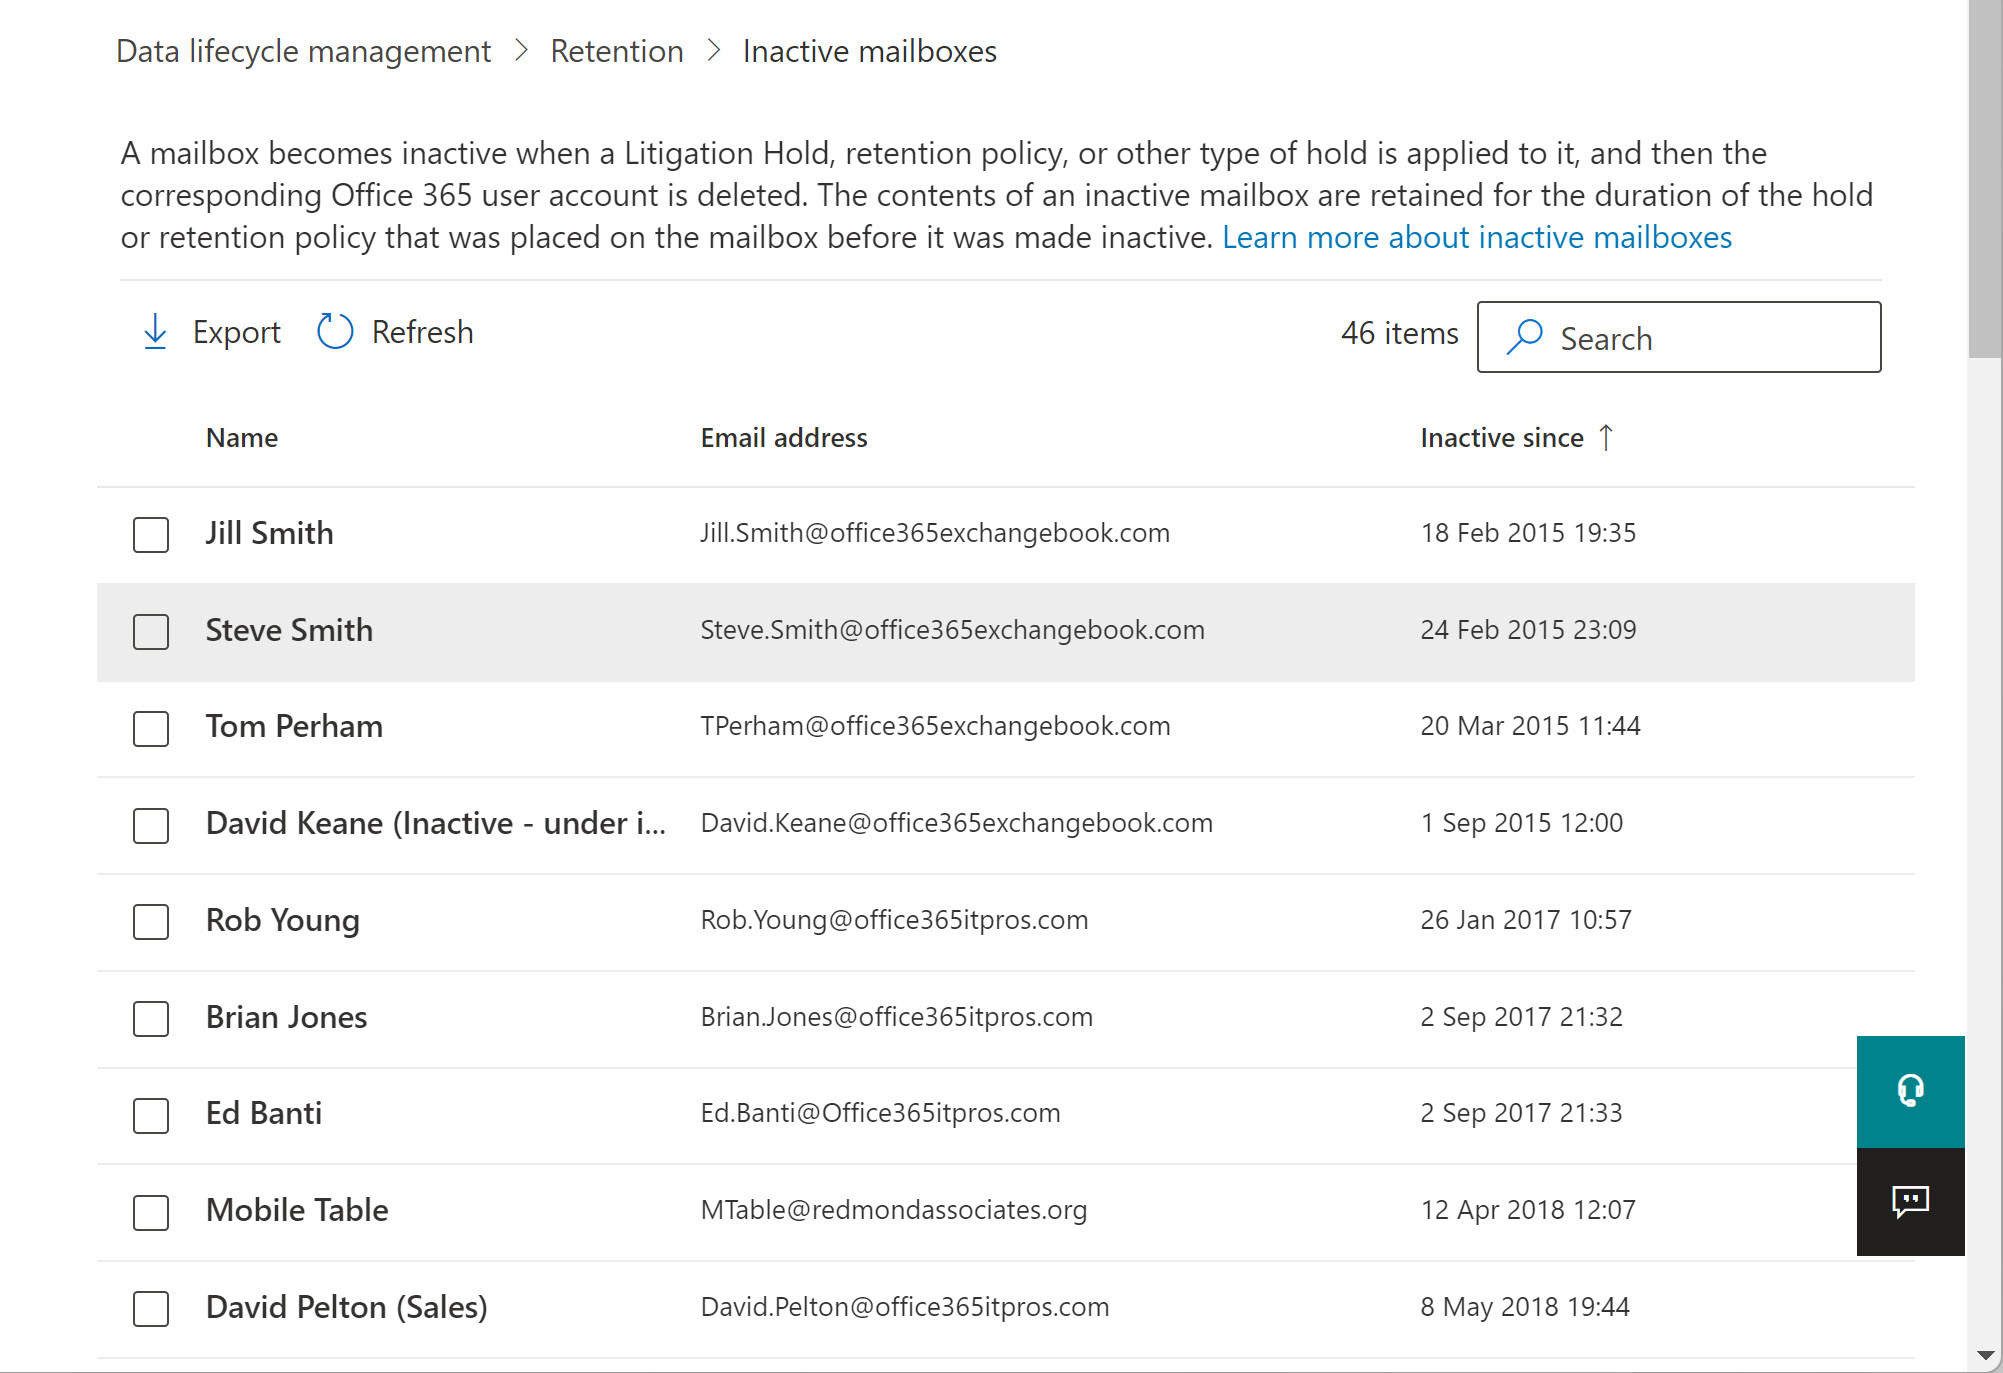The width and height of the screenshot is (2003, 1373).
Task: Navigate to the Retention breadcrumb
Action: click(x=616, y=51)
